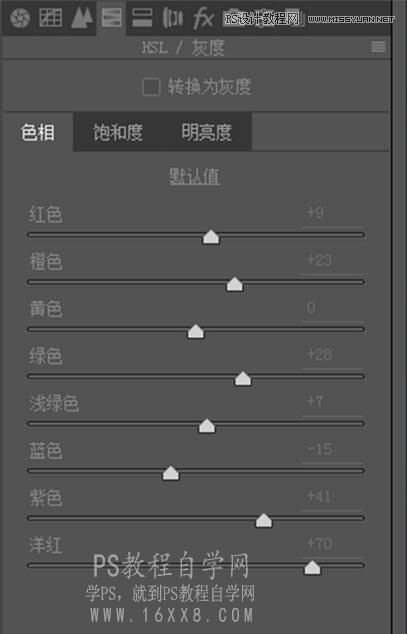
Task: Switch to the 明亮度 tab
Action: click(207, 132)
